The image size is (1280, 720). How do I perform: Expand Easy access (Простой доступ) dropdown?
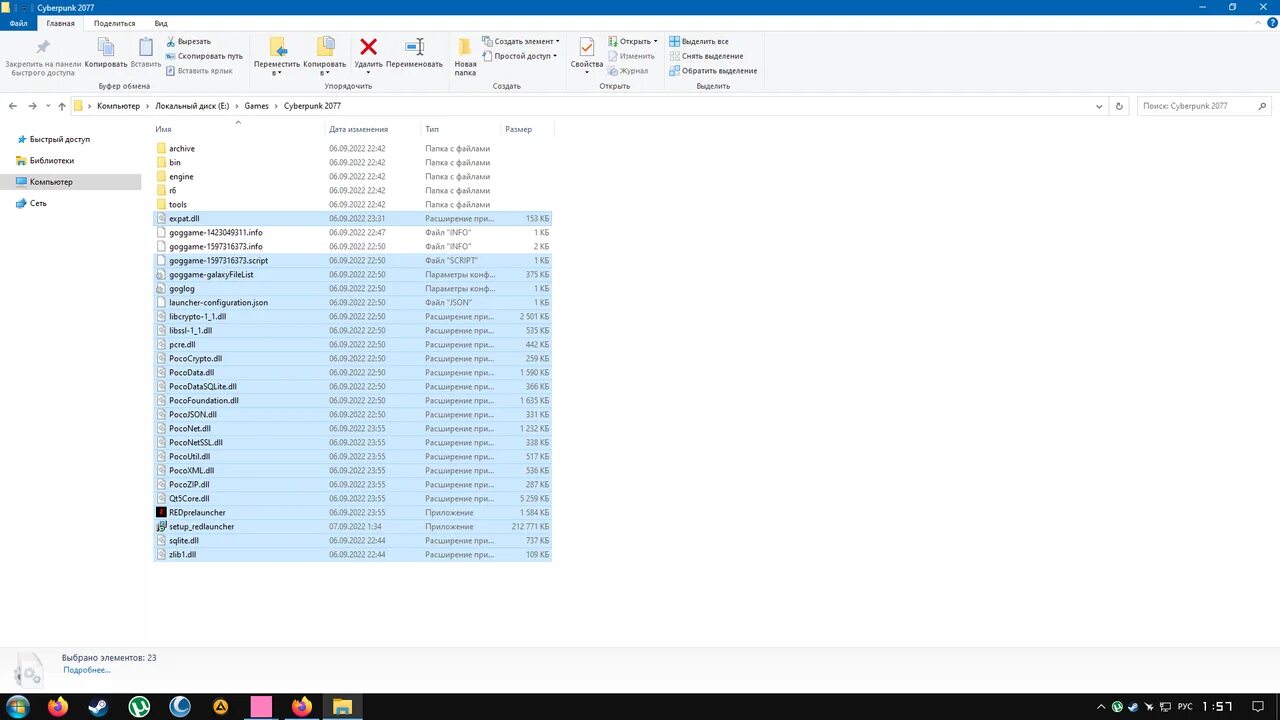(520, 56)
